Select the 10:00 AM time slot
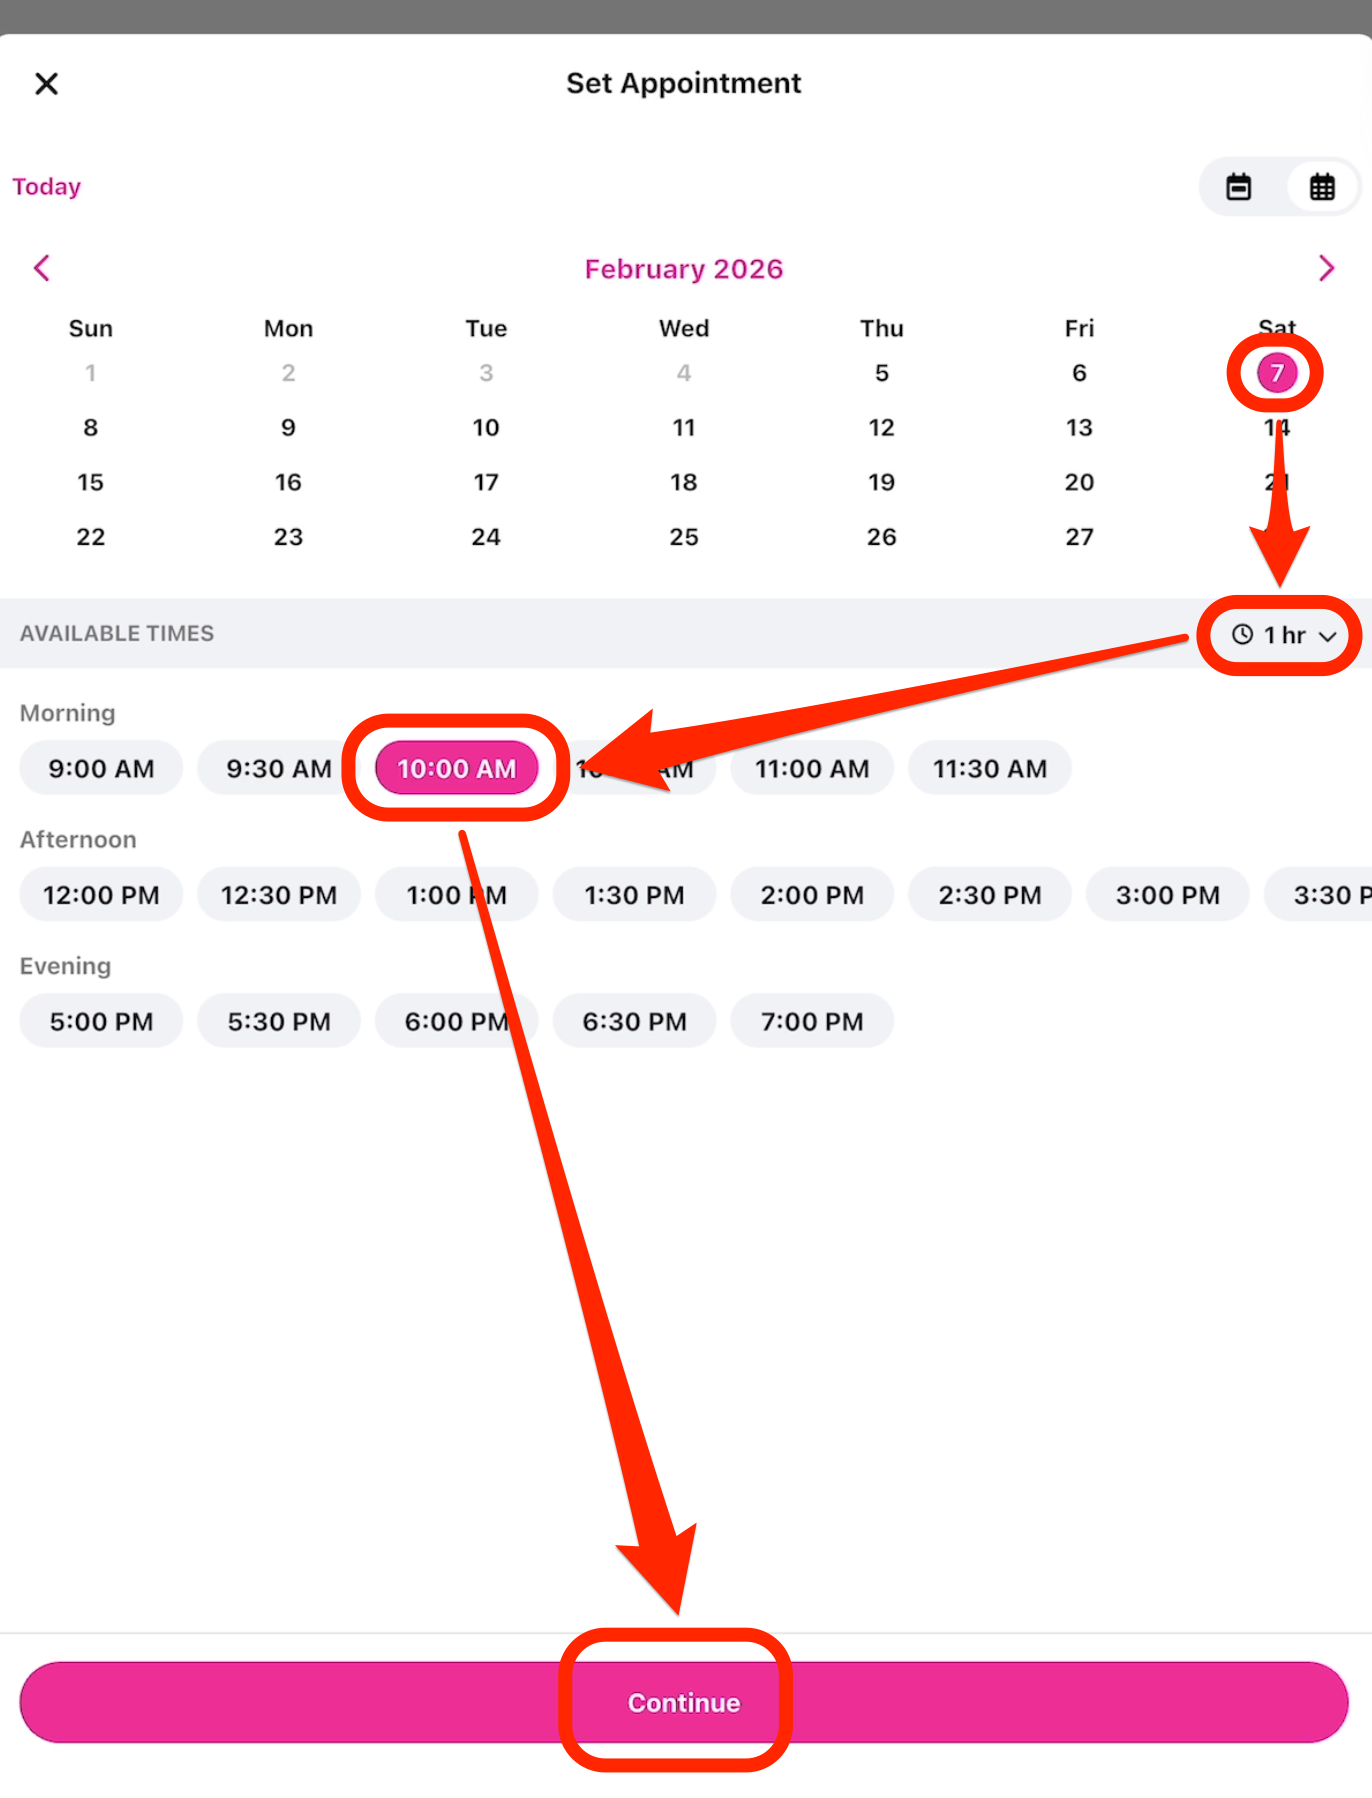The height and width of the screenshot is (1798, 1372). pyautogui.click(x=456, y=768)
